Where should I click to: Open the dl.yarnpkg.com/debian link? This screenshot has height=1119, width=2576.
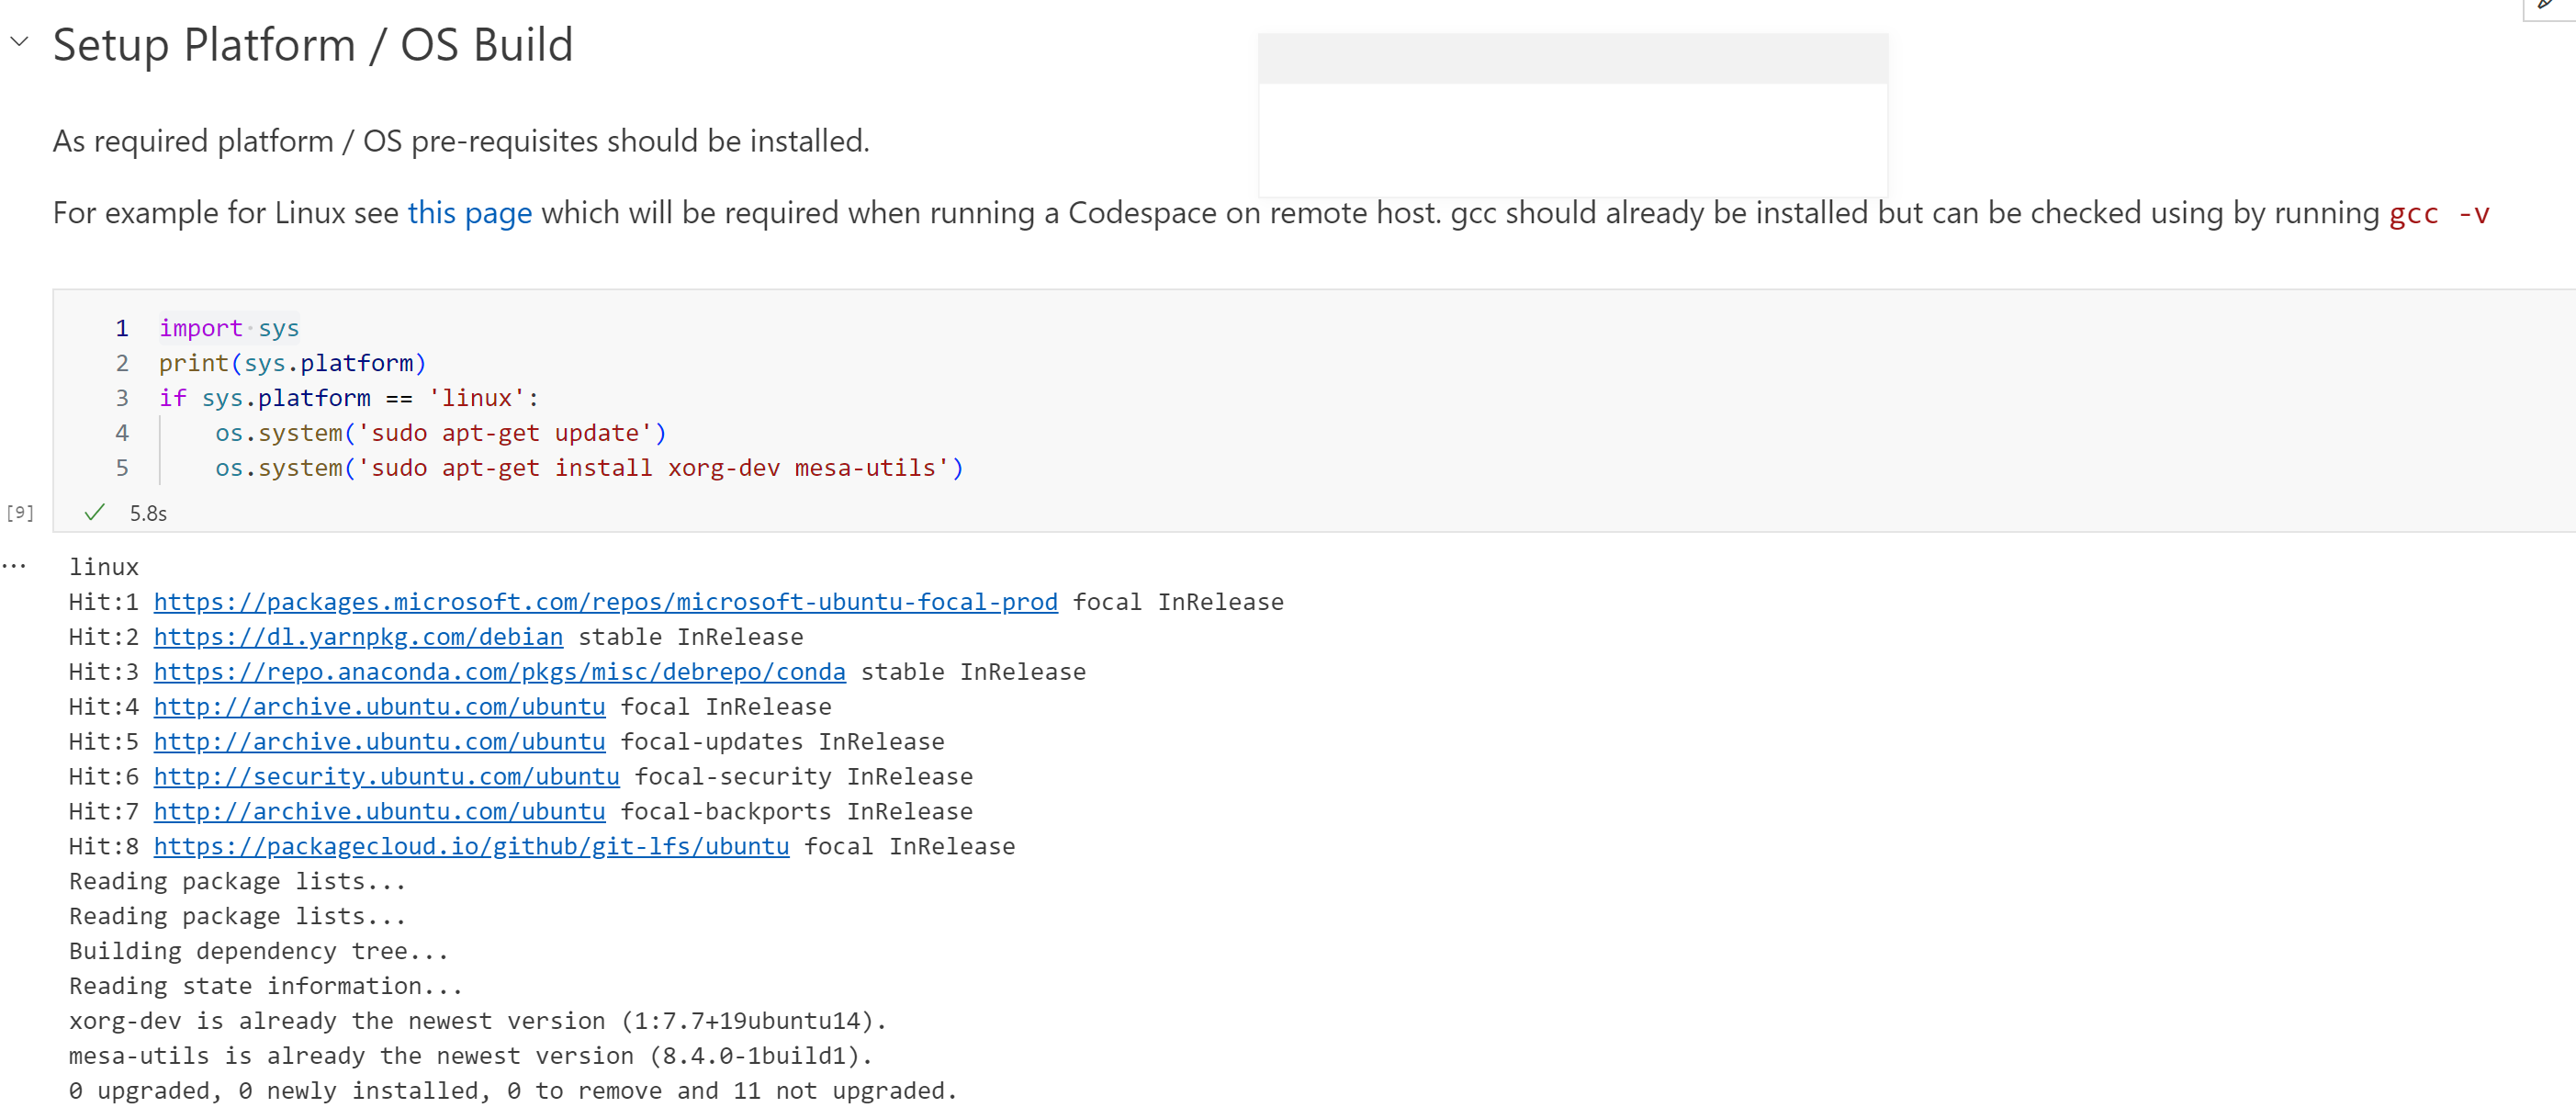[x=358, y=637]
